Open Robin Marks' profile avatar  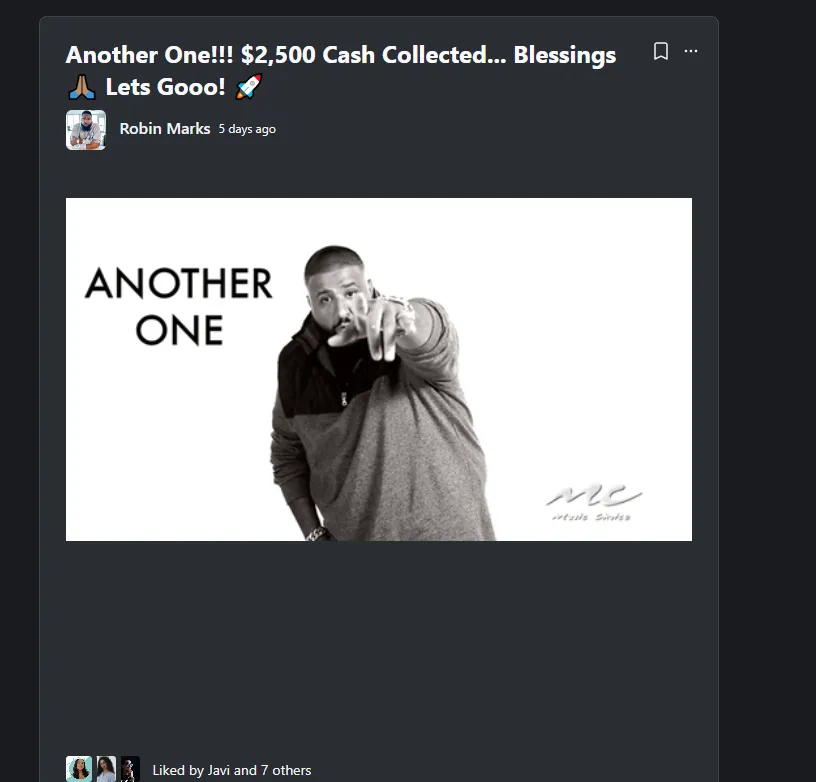tap(86, 130)
